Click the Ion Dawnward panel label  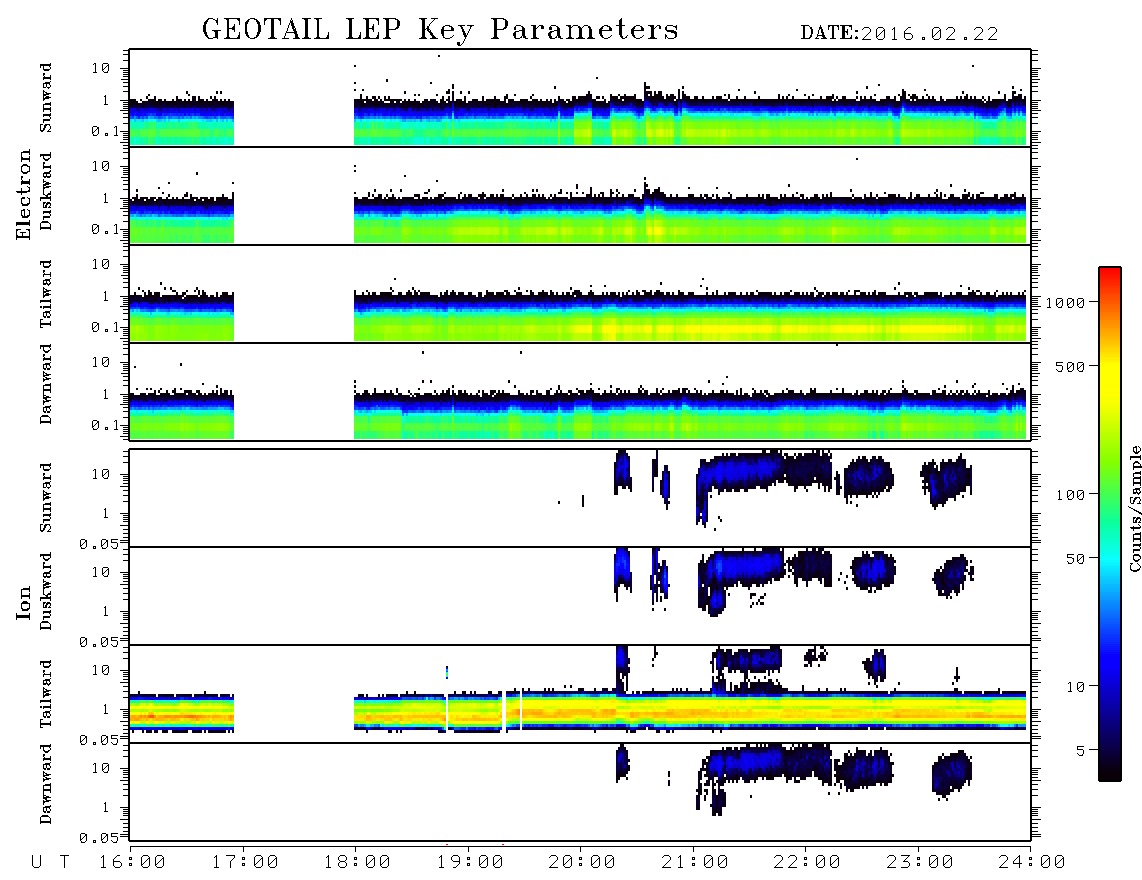(x=46, y=784)
